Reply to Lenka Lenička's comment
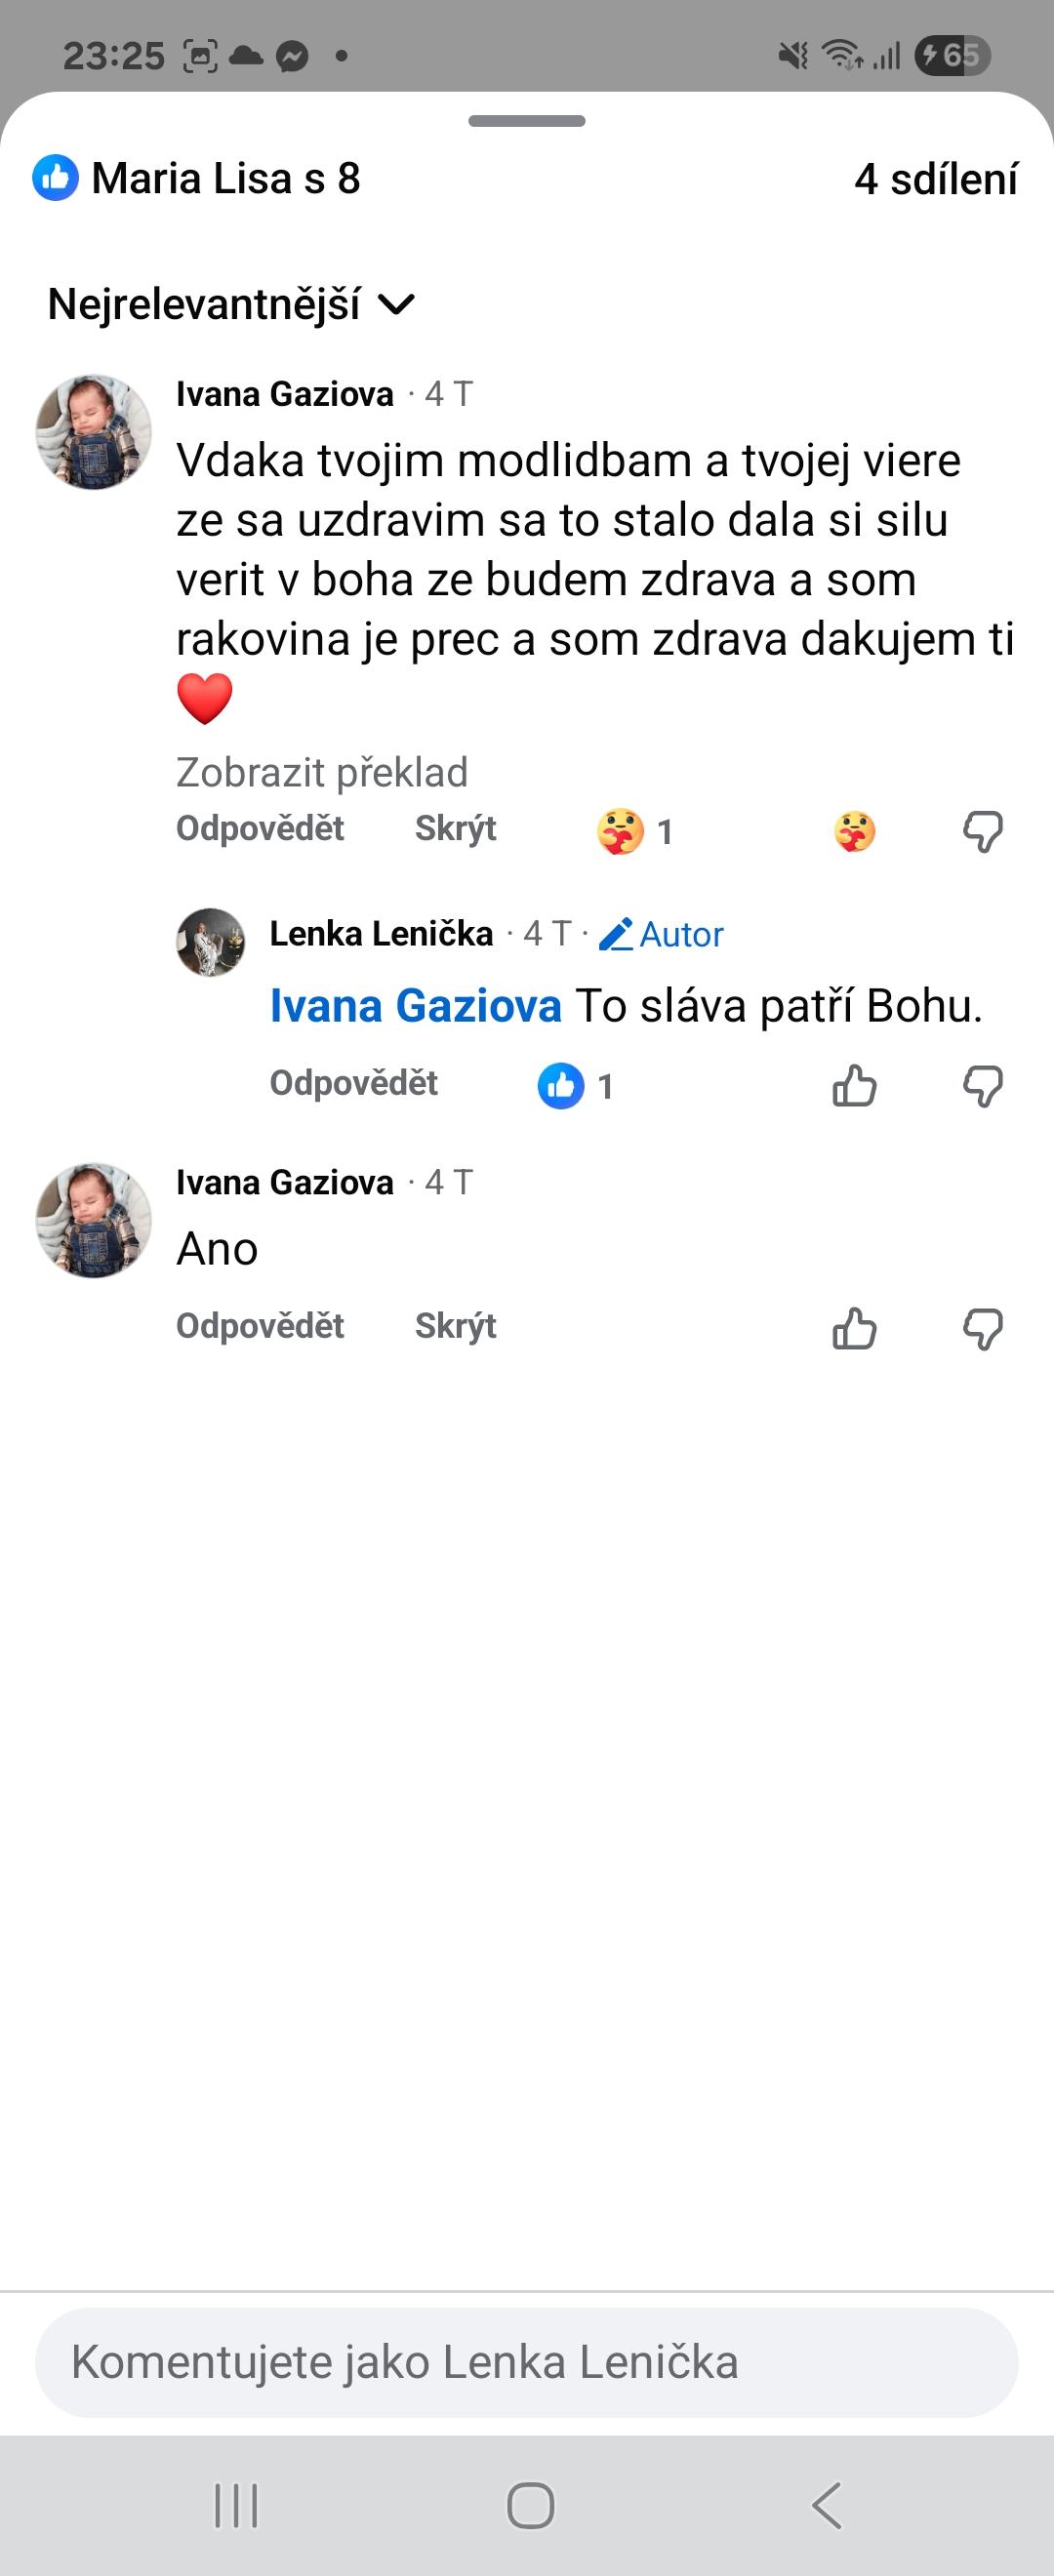 point(353,1083)
